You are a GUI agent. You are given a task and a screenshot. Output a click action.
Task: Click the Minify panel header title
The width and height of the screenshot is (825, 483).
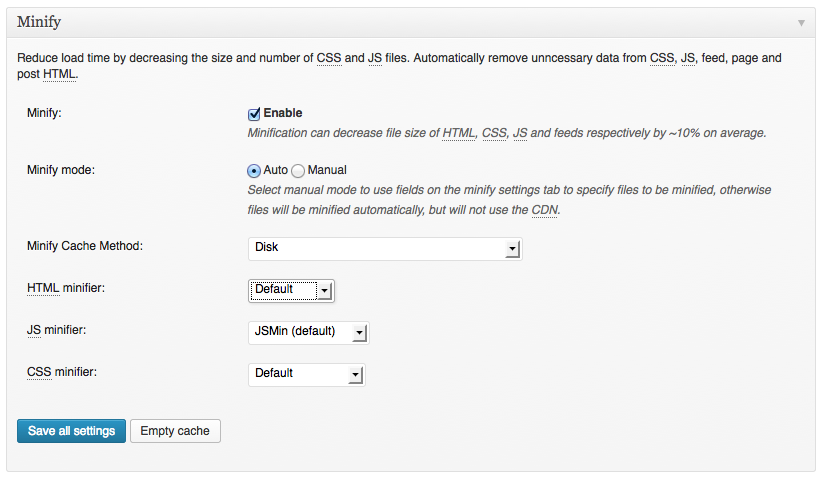[x=41, y=22]
